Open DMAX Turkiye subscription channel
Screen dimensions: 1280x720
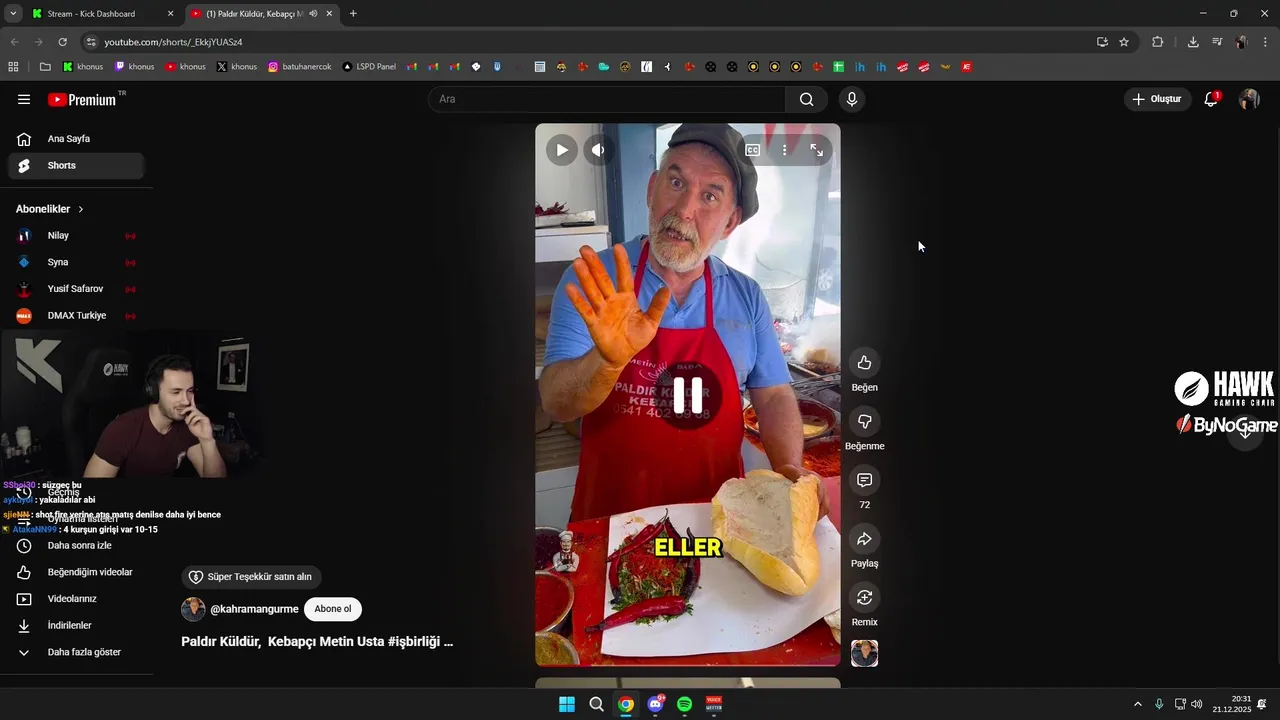click(x=76, y=315)
